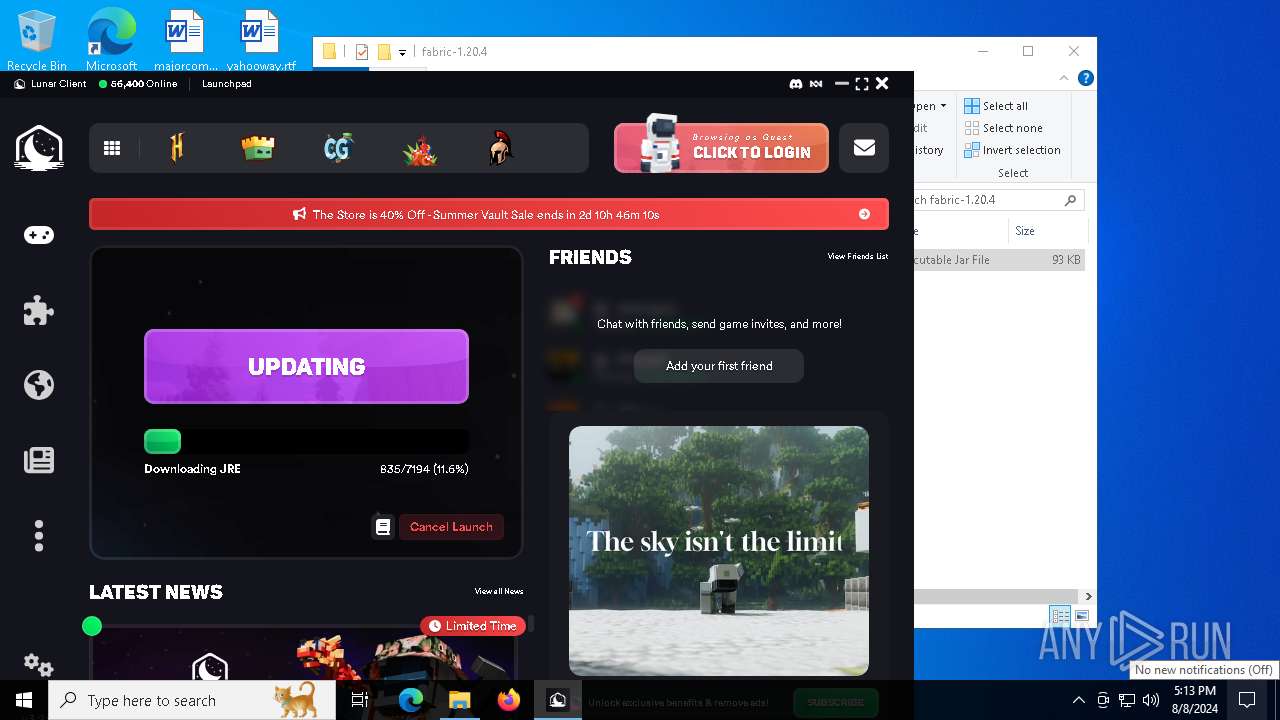Open the envelope messages inbox
Viewport: 1280px width, 720px height.
coord(864,148)
